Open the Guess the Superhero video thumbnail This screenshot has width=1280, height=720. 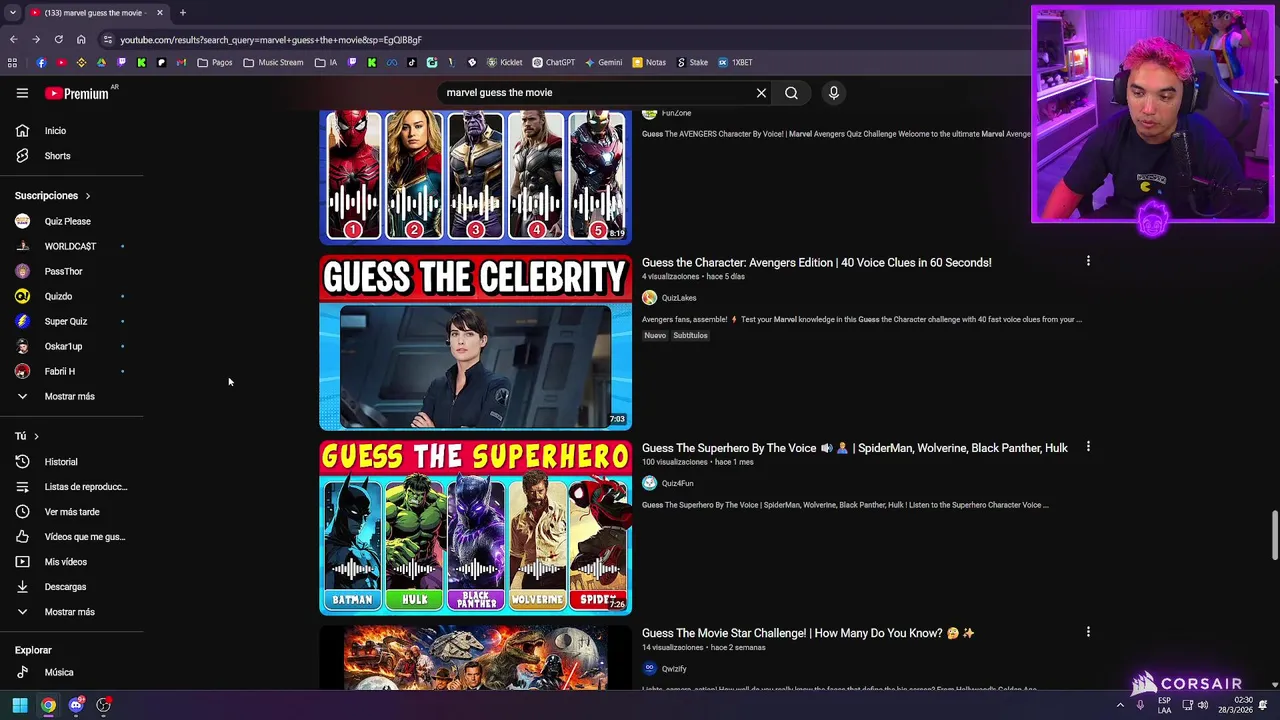475,527
